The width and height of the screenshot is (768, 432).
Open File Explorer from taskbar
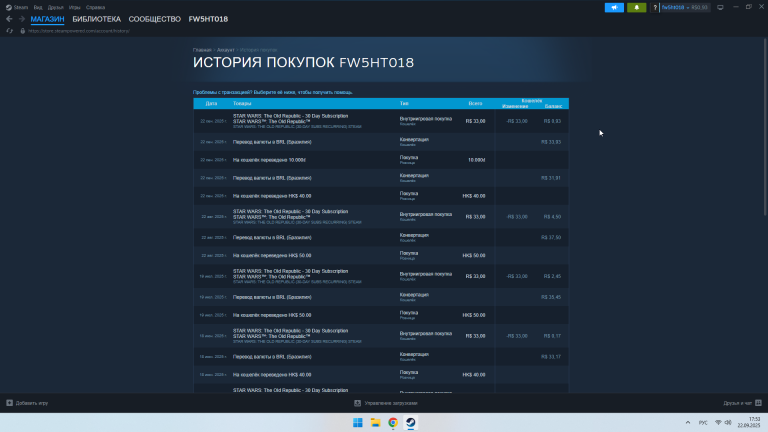point(375,423)
